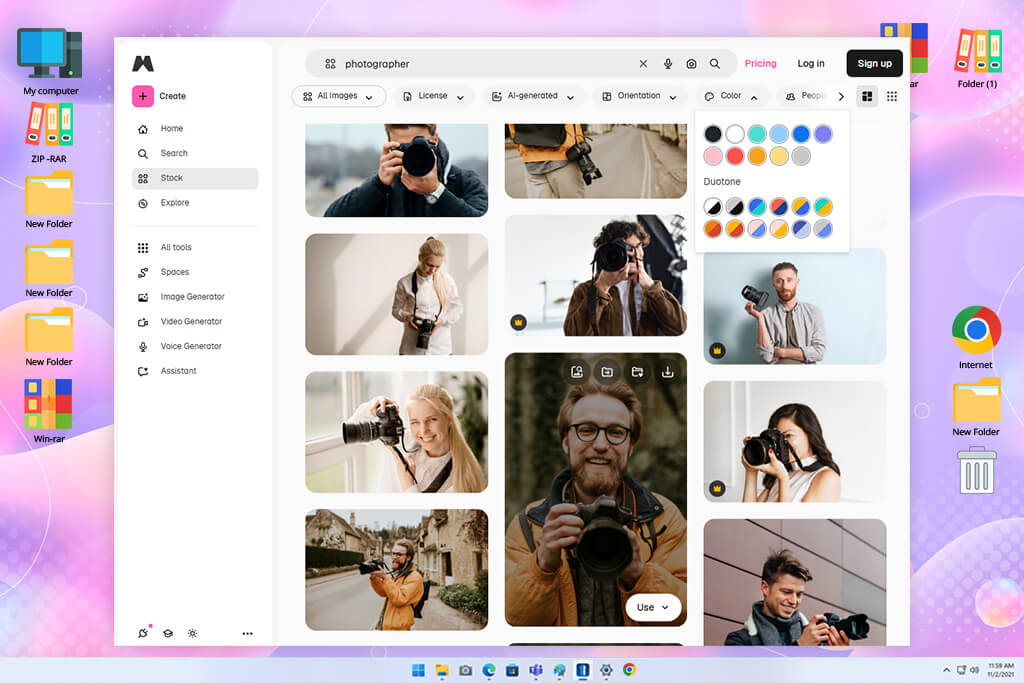This screenshot has height=683, width=1024.
Task: Click the pink Create plus button
Action: click(143, 96)
